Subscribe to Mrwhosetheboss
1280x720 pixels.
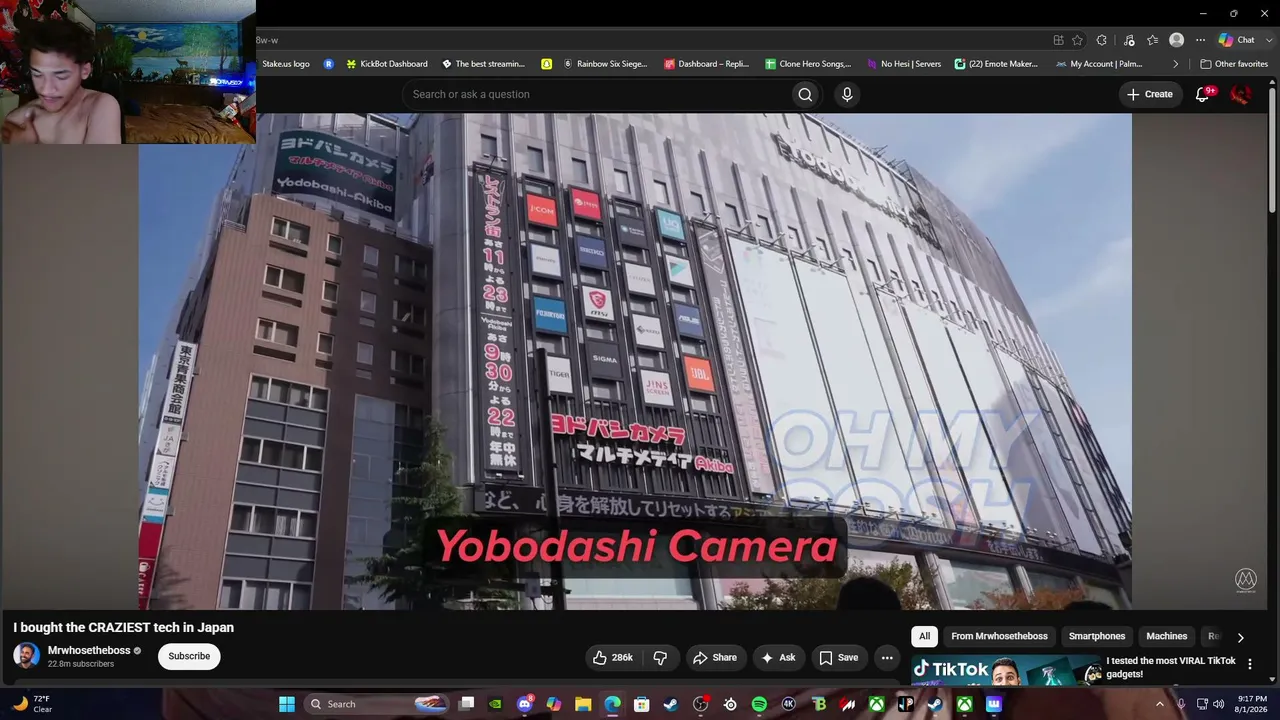click(x=189, y=656)
